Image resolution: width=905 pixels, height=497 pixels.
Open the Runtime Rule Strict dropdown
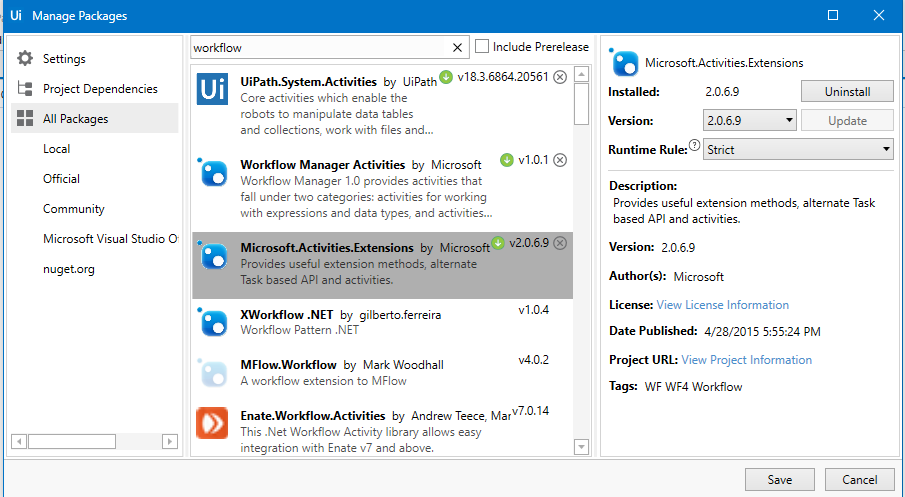798,150
